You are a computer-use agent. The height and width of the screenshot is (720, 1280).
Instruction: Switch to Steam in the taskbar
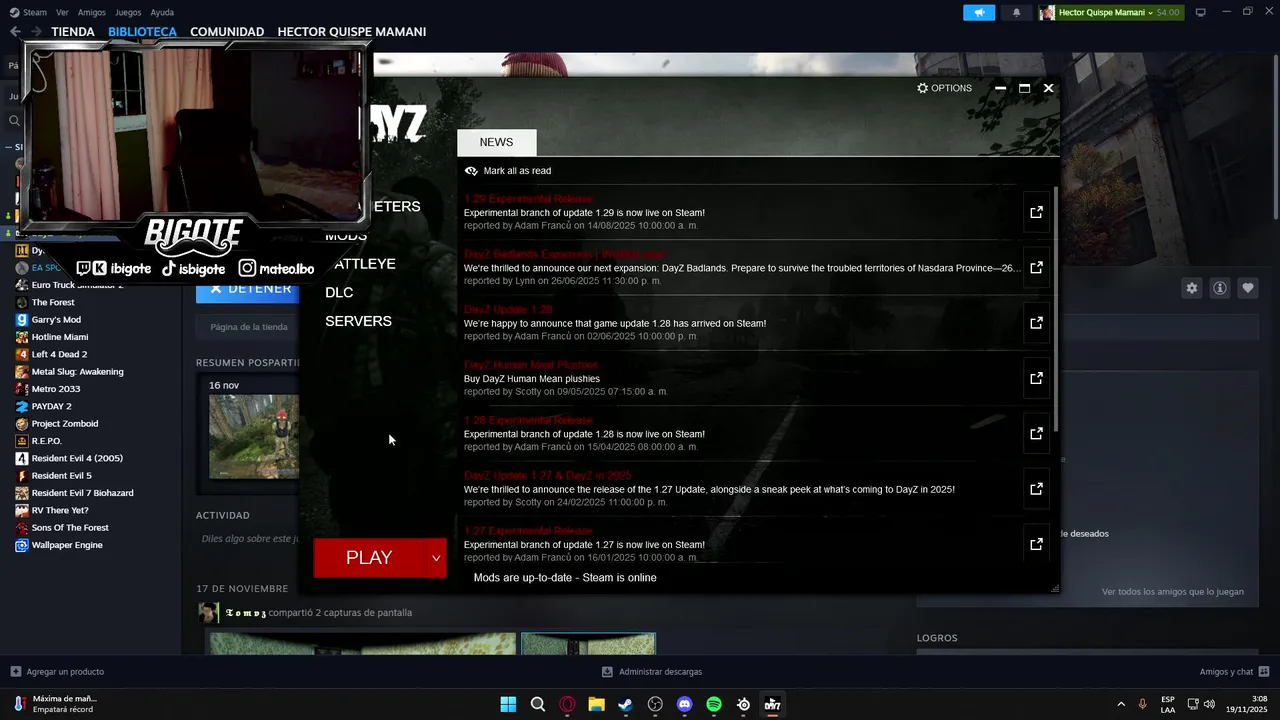click(625, 704)
